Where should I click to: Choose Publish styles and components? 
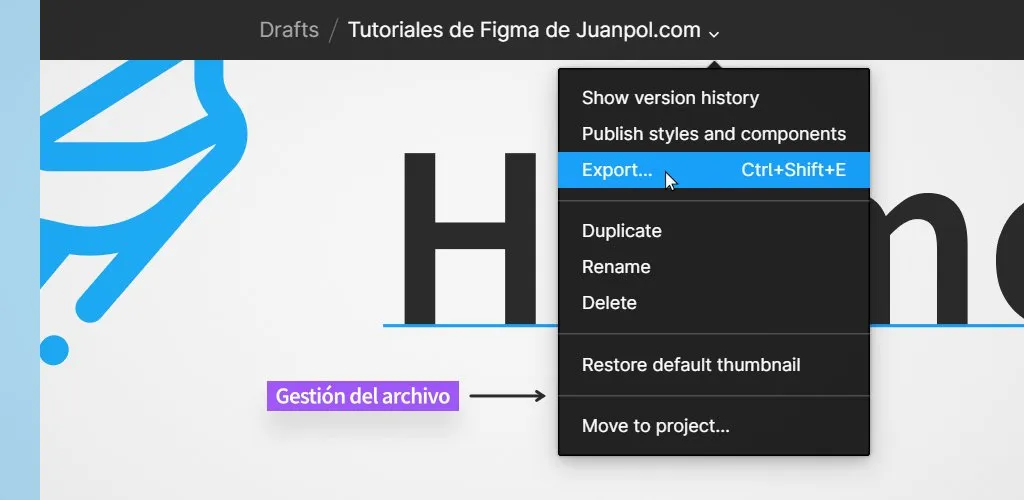714,134
